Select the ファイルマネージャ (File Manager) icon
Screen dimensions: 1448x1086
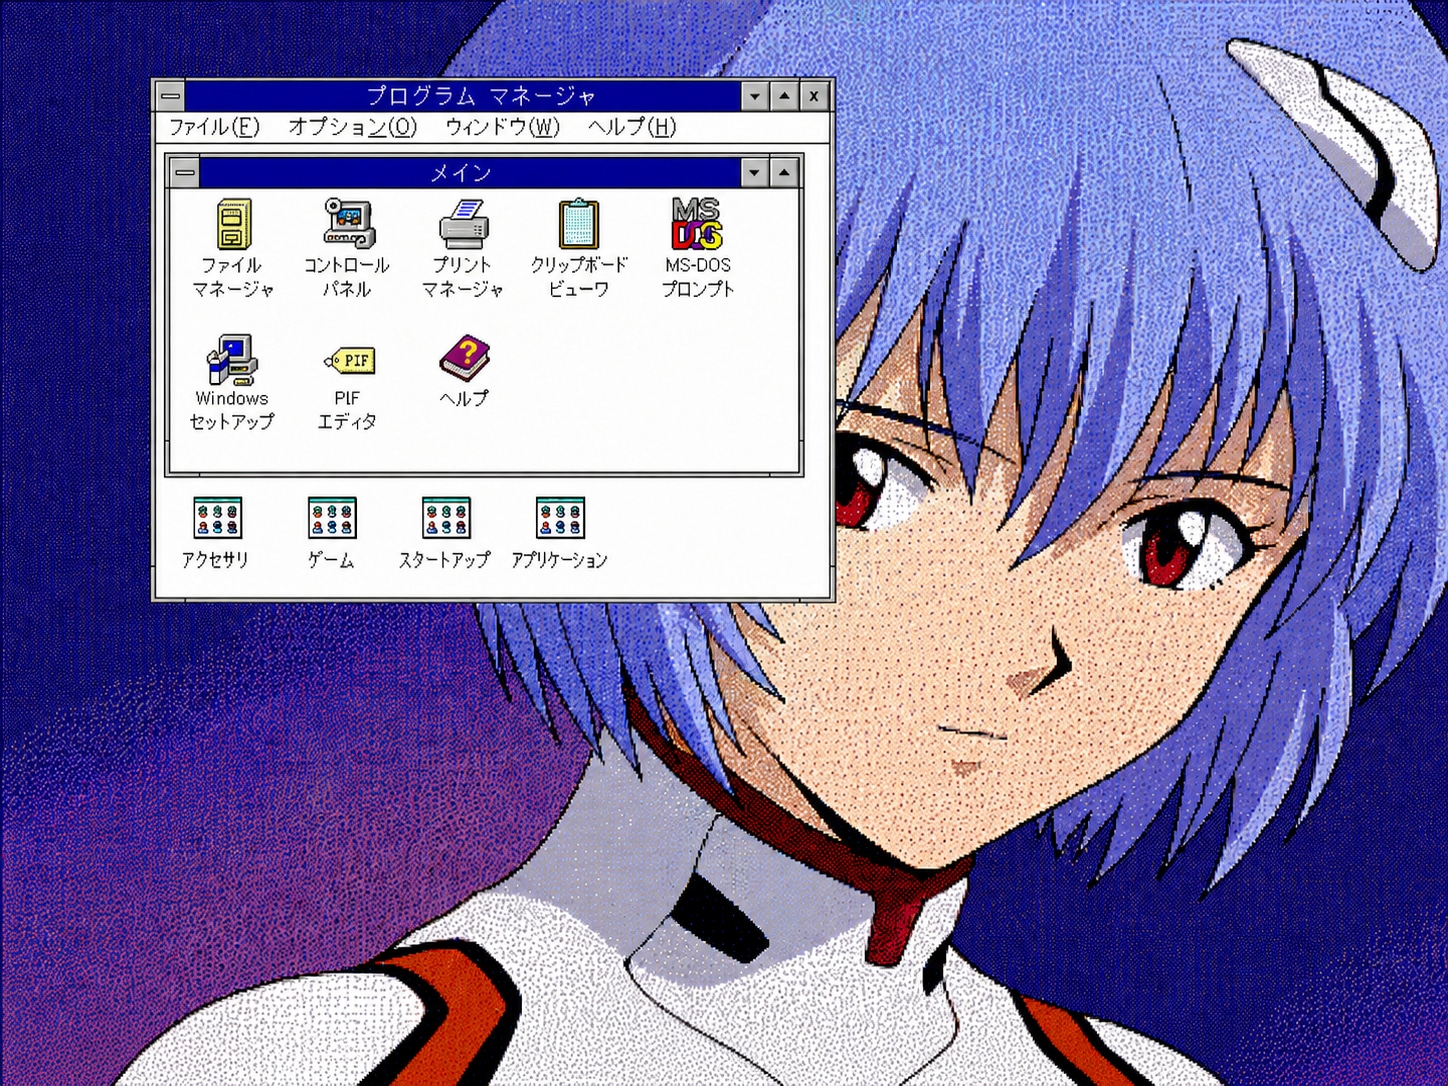pyautogui.click(x=233, y=223)
